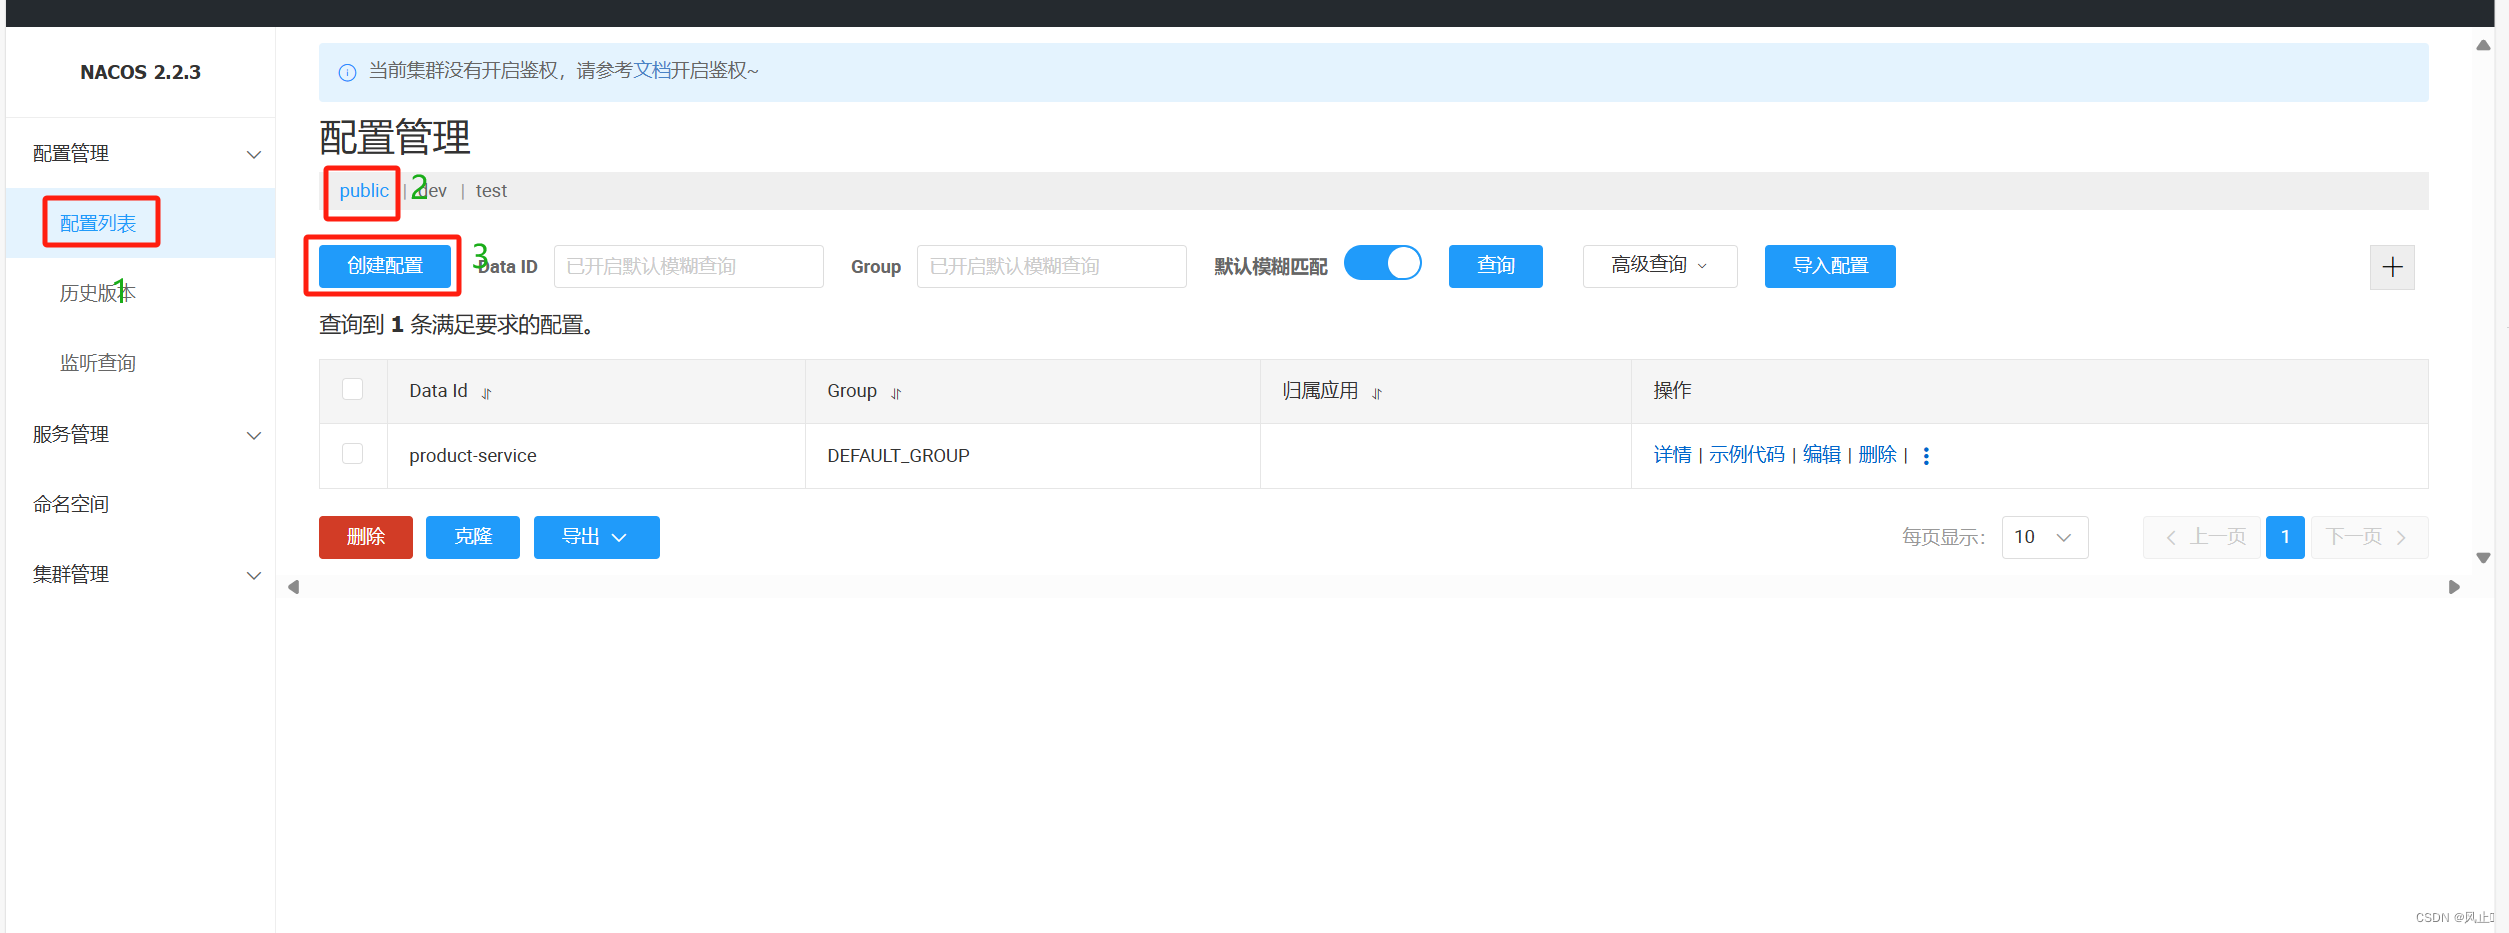
Task: Open 监听查询 in the sidebar
Action: coord(97,363)
